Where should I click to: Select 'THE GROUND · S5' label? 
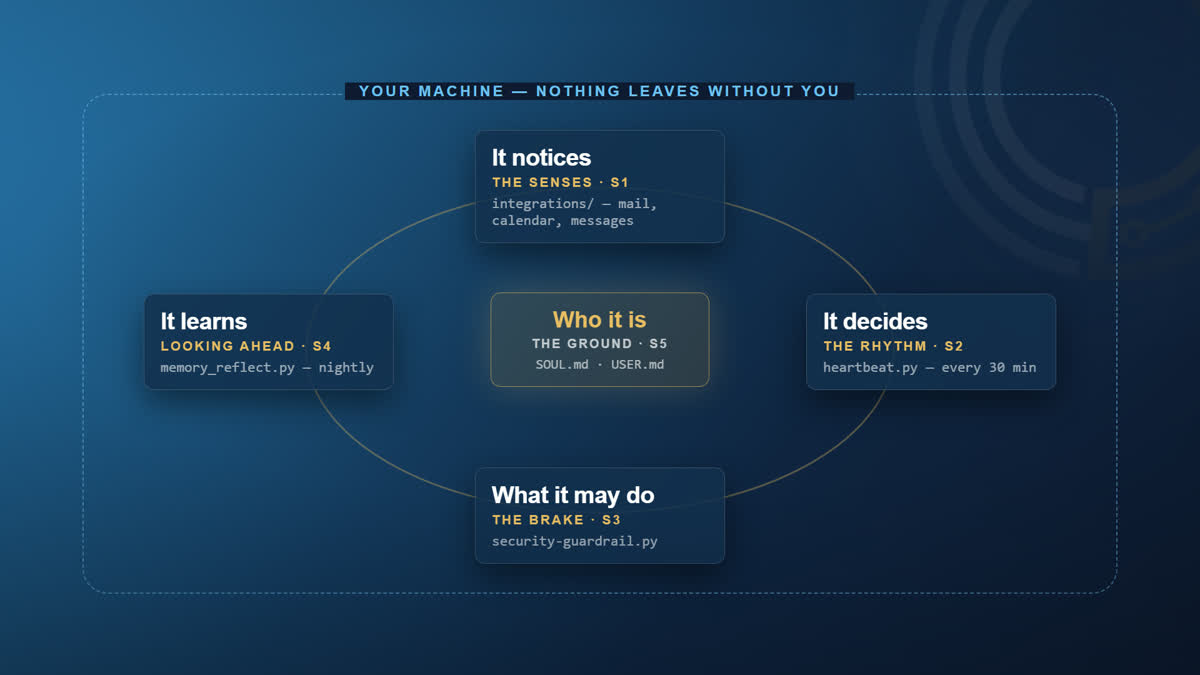[600, 344]
